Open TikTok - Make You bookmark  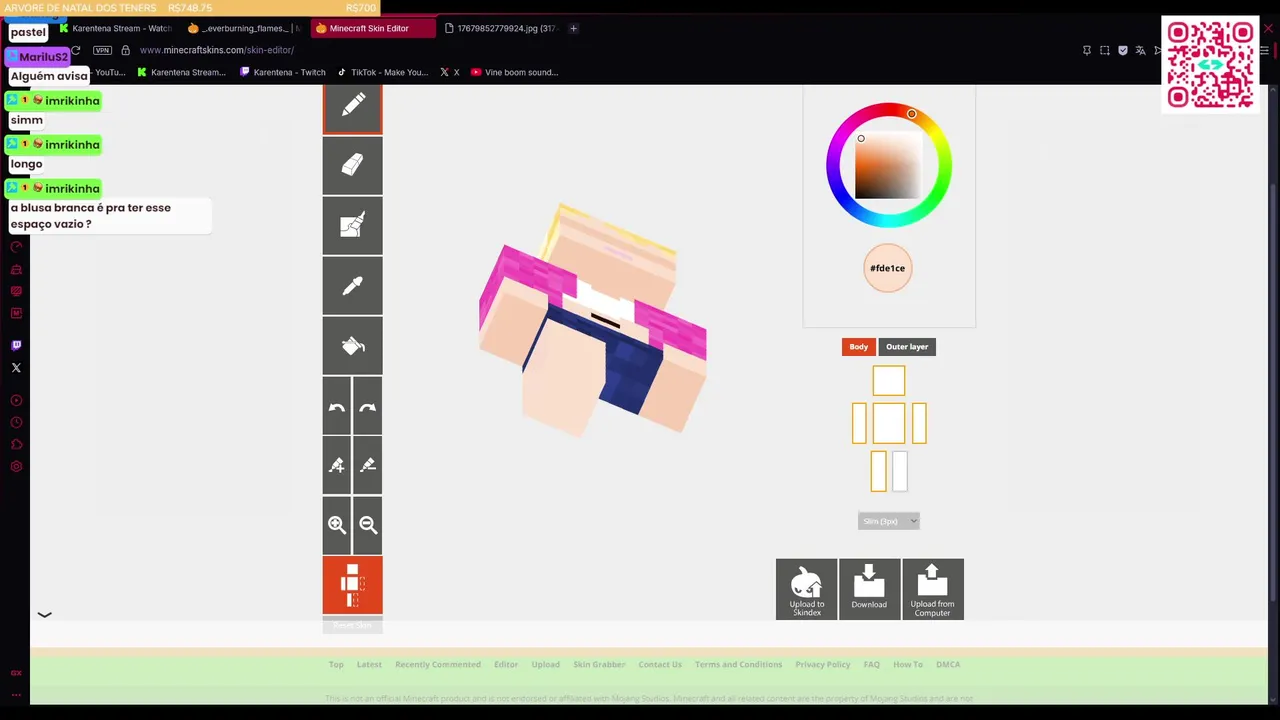click(383, 72)
